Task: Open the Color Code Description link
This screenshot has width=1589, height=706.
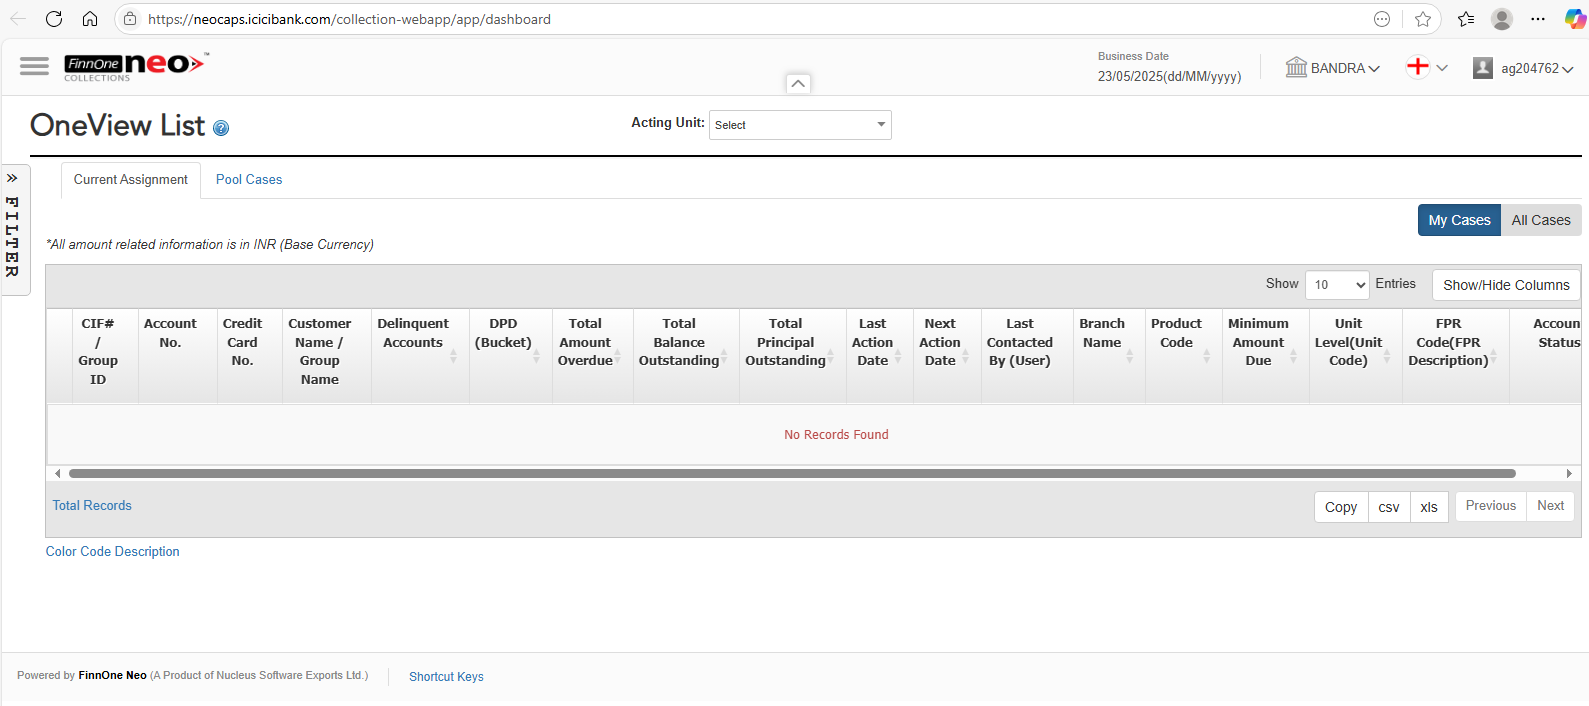Action: point(113,552)
